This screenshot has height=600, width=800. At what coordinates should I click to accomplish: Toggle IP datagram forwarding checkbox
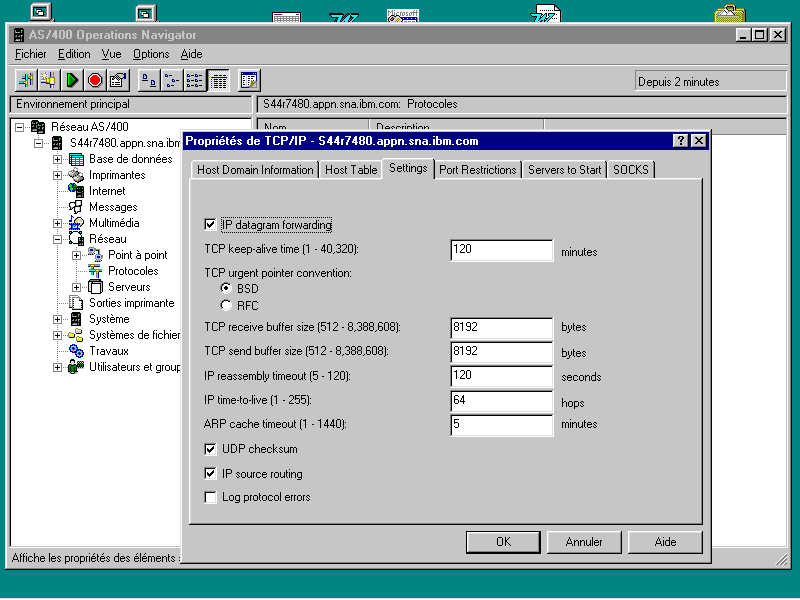coord(210,224)
